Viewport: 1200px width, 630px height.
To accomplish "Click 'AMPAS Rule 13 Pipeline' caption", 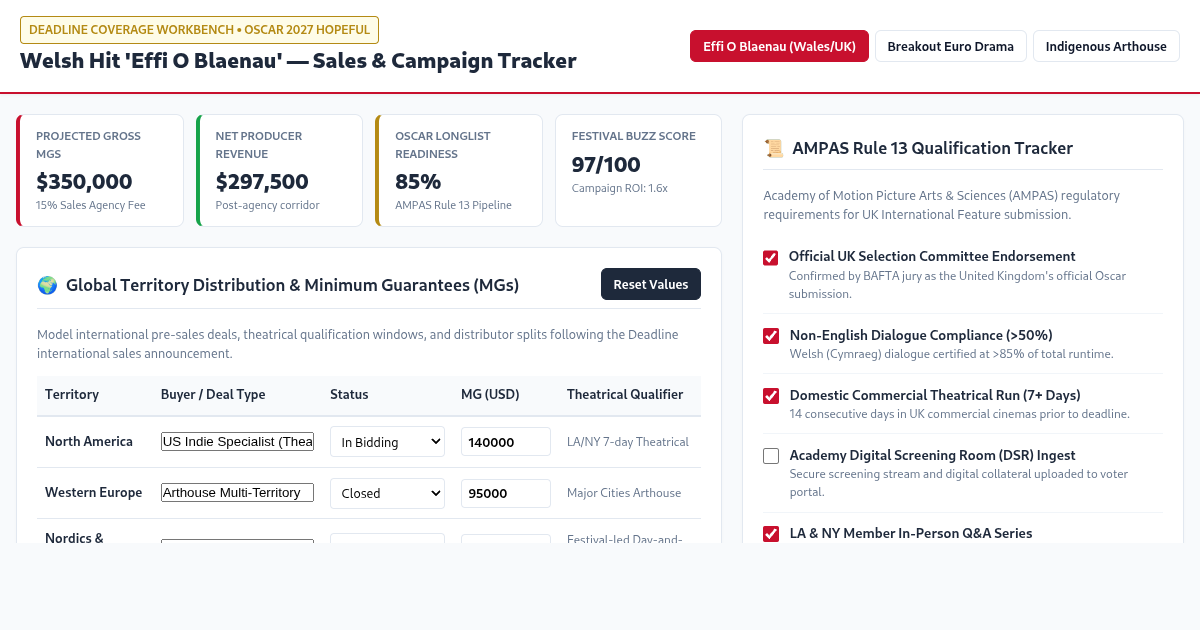I will click(453, 205).
